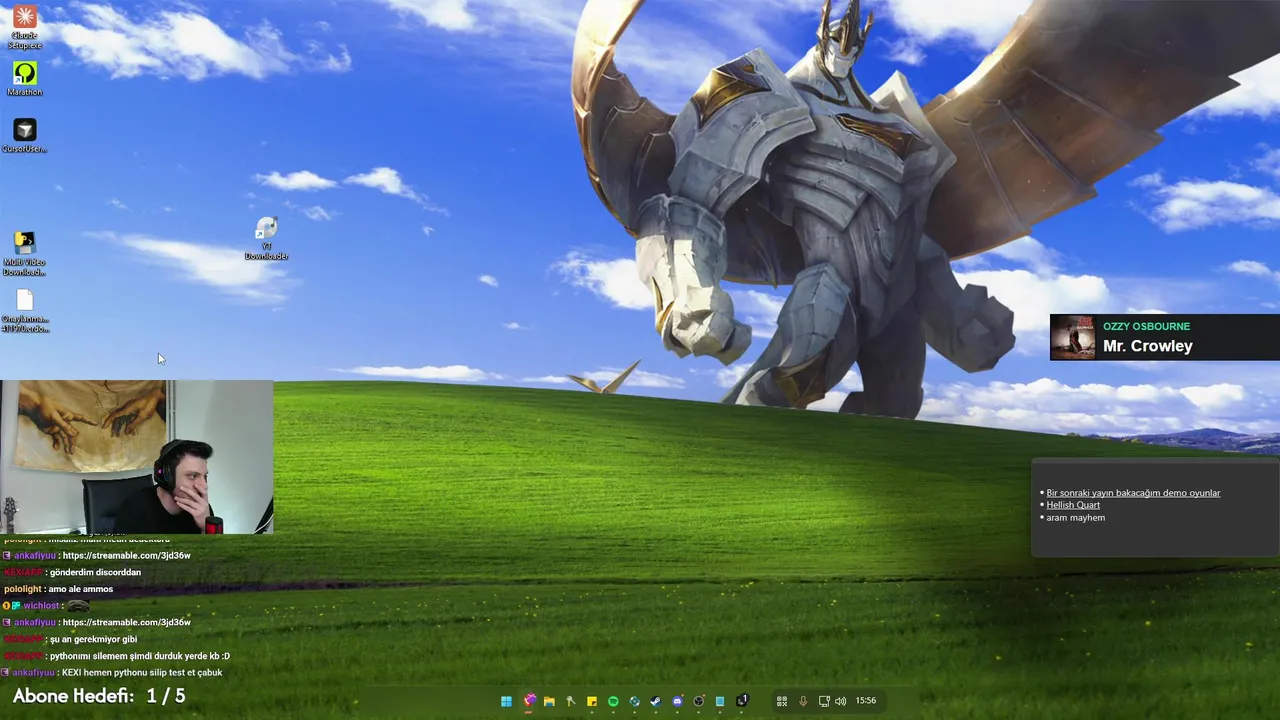Click the microphone tray icon
This screenshot has height=720, width=1280.
coord(803,701)
